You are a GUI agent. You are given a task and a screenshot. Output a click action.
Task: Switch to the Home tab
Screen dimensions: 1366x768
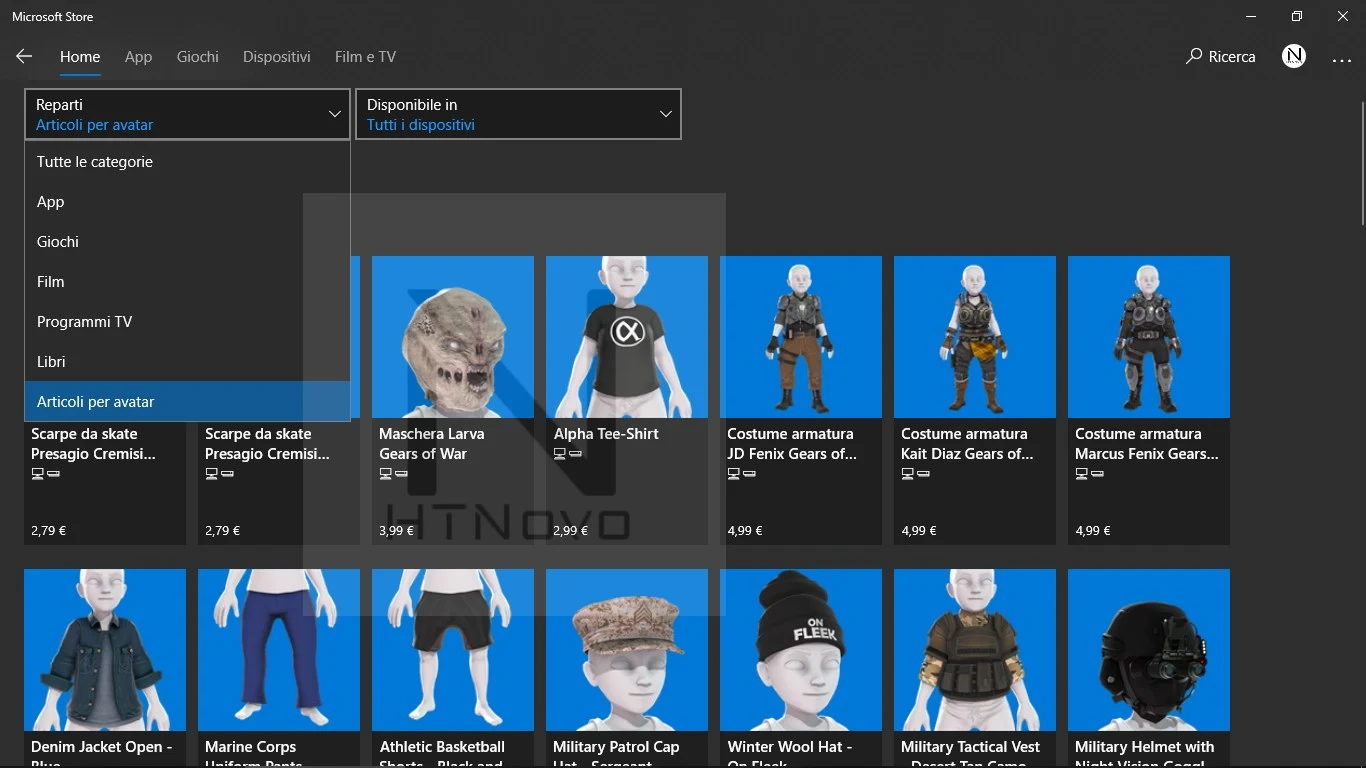[x=80, y=57]
